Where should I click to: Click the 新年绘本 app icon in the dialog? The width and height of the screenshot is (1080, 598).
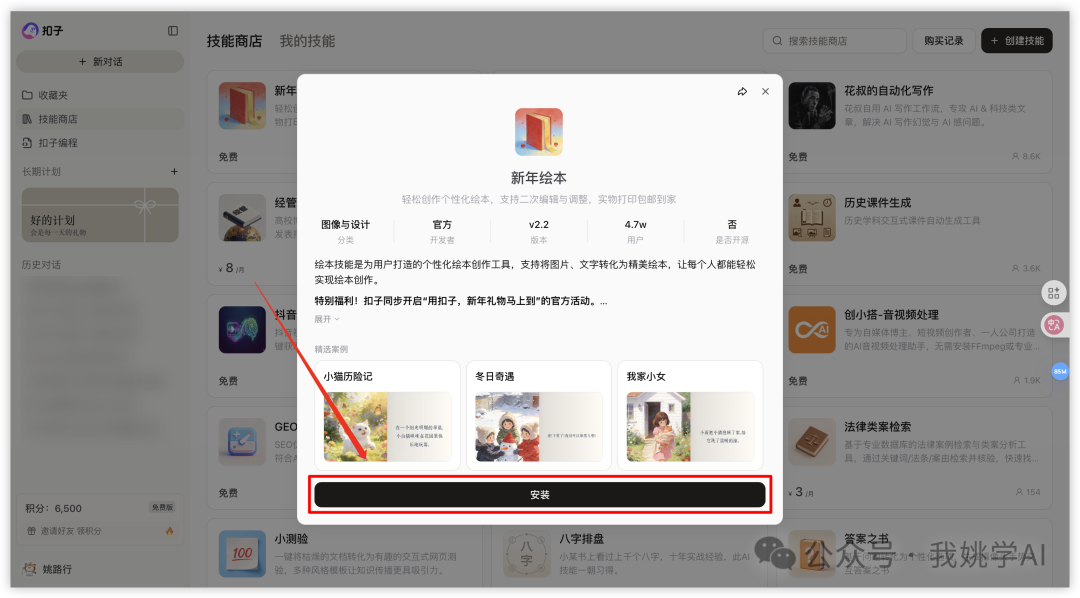pos(539,131)
